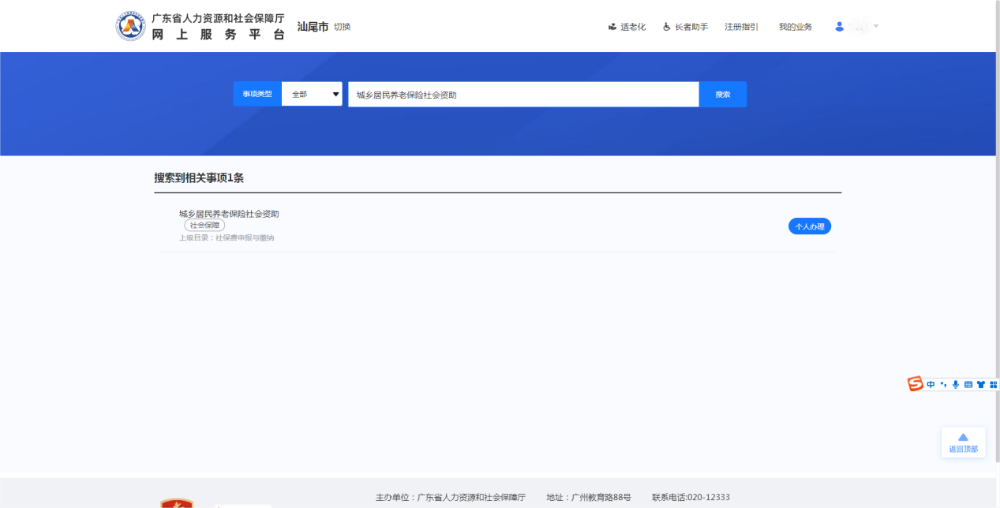Click the Sogou input method S logo
The width and height of the screenshot is (1000, 508).
point(915,384)
